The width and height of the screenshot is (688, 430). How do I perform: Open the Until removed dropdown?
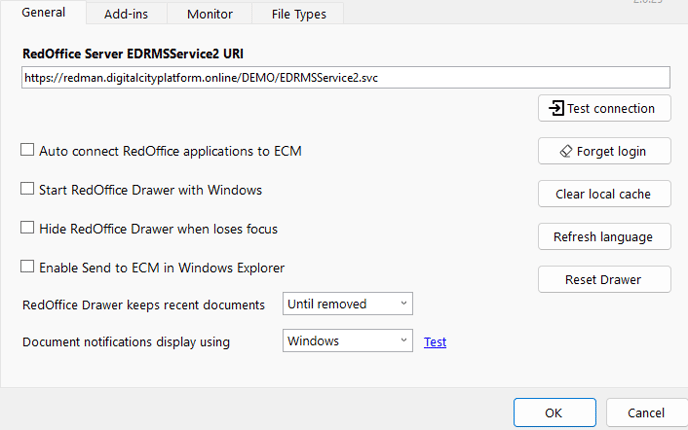point(348,304)
